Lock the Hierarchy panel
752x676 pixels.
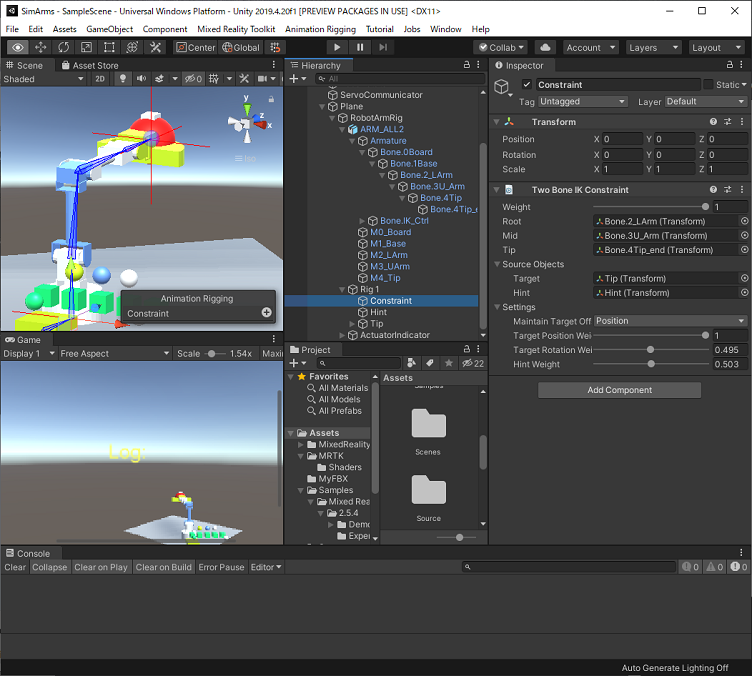coord(467,65)
